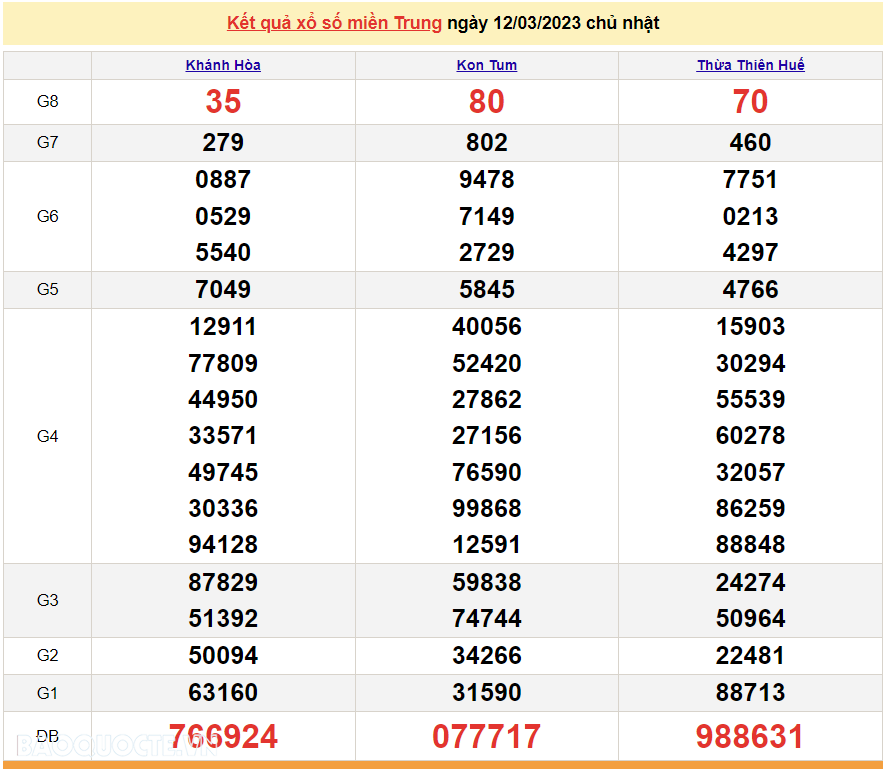The image size is (885, 769).
Task: Click the ĐB special prize row label
Action: point(47,736)
